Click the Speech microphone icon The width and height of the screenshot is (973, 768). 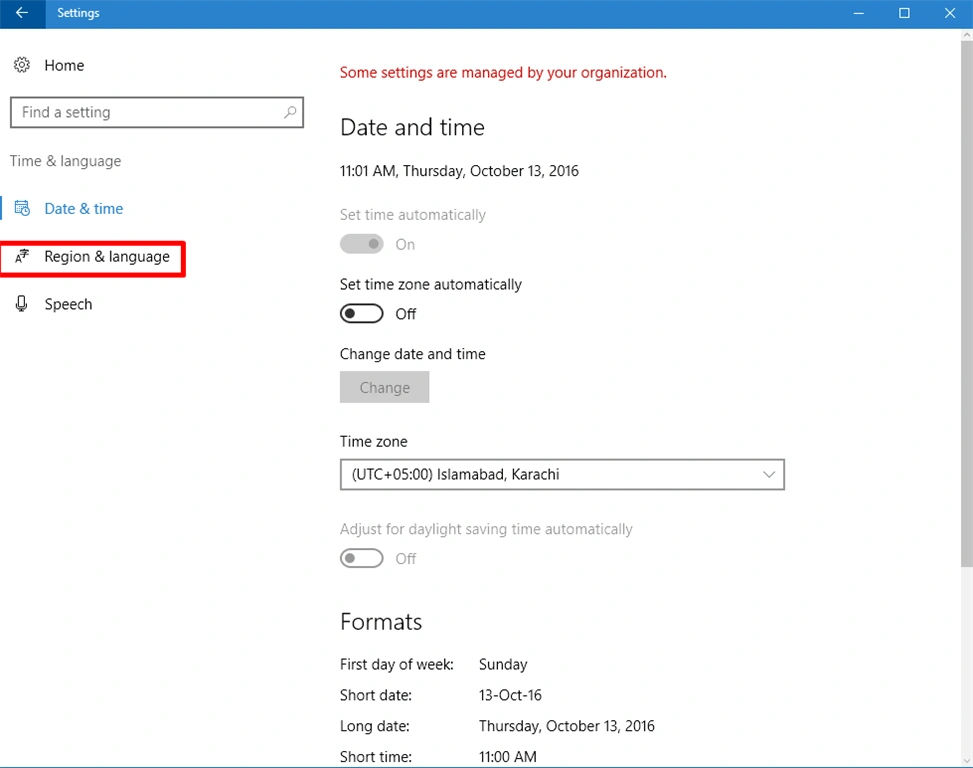(x=22, y=304)
